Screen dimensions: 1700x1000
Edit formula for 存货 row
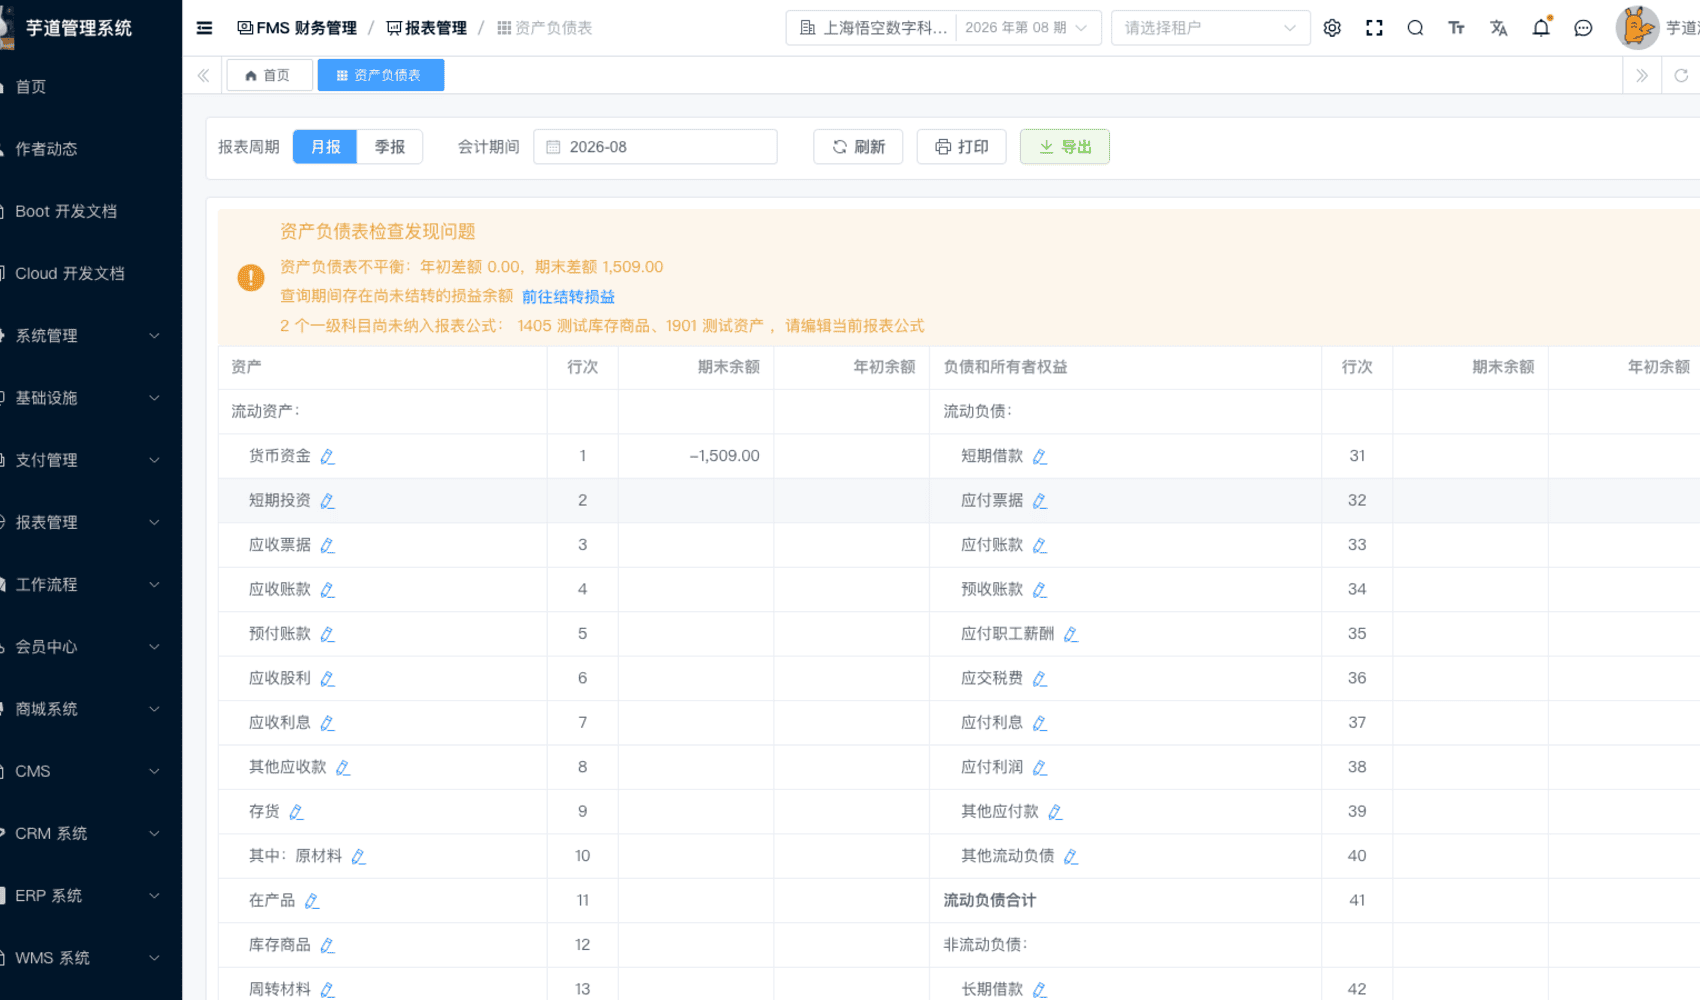coord(296,812)
